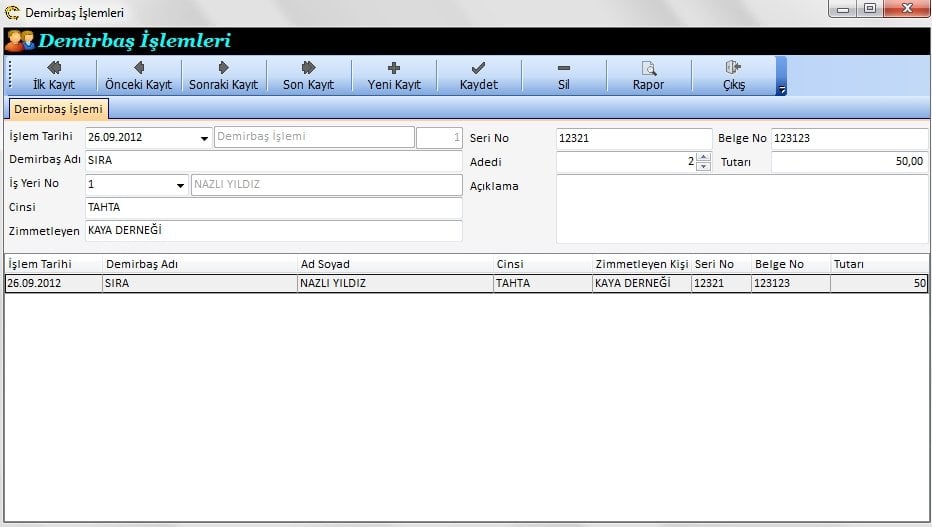
Task: Expand the toolbar overflow options arrow
Action: [782, 89]
